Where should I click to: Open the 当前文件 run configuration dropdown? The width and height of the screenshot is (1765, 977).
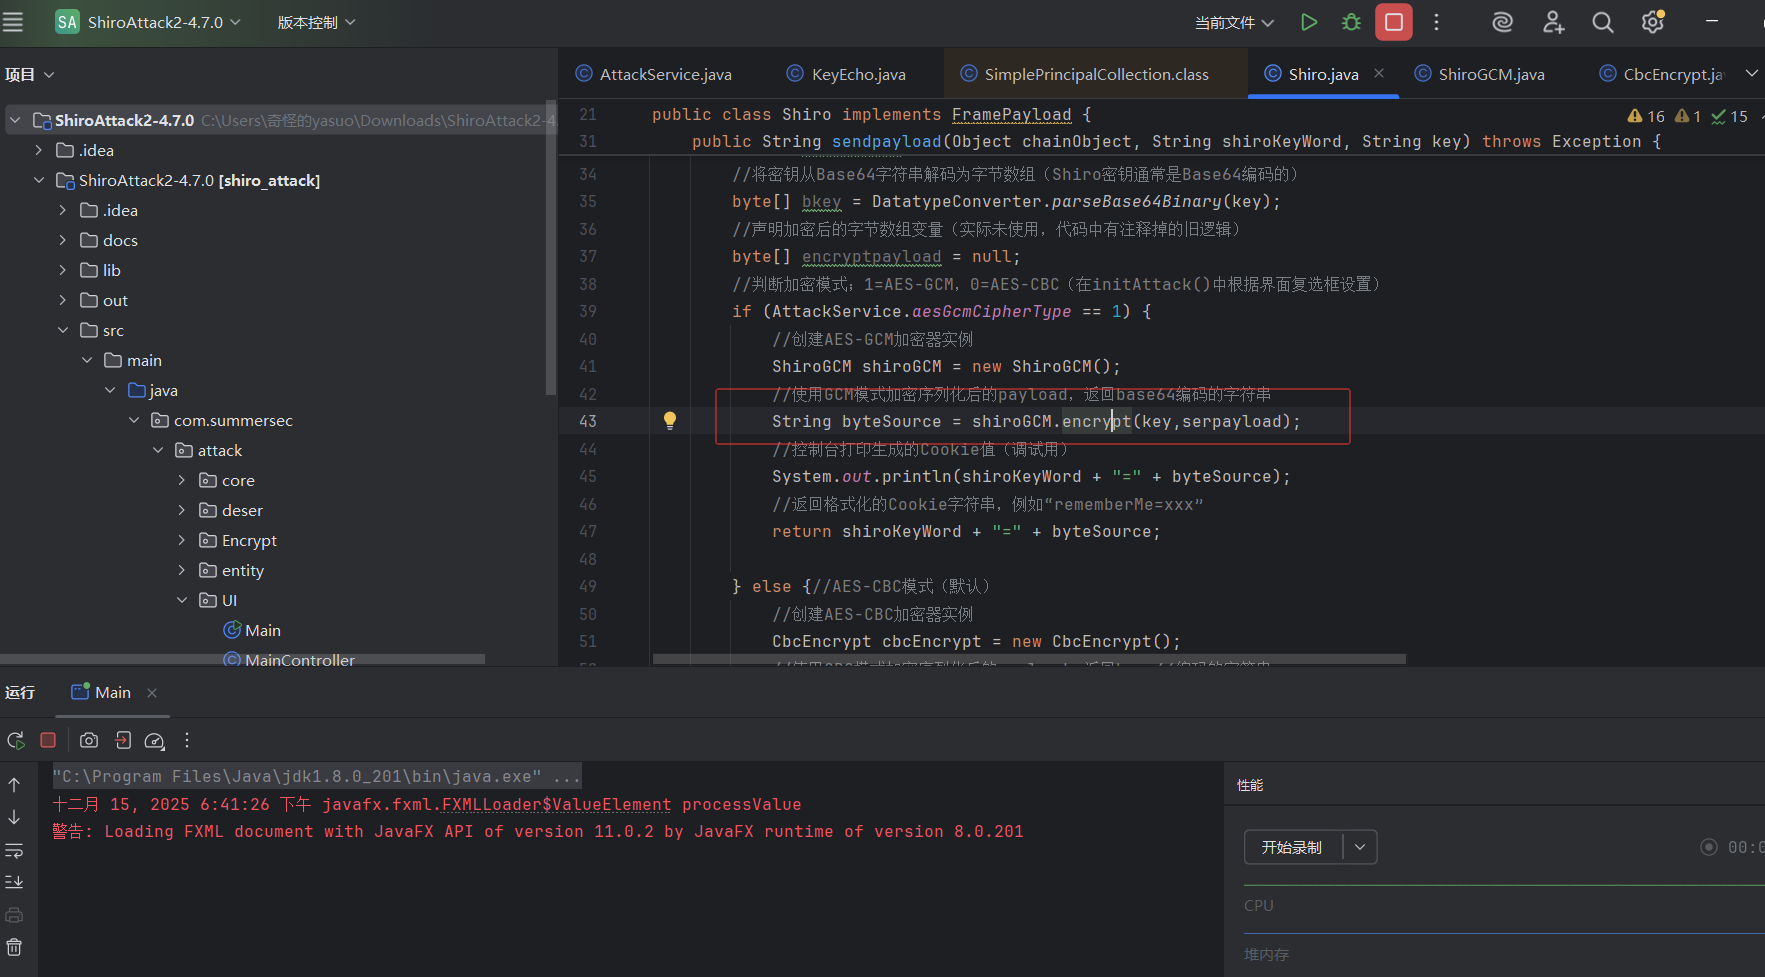point(1234,22)
